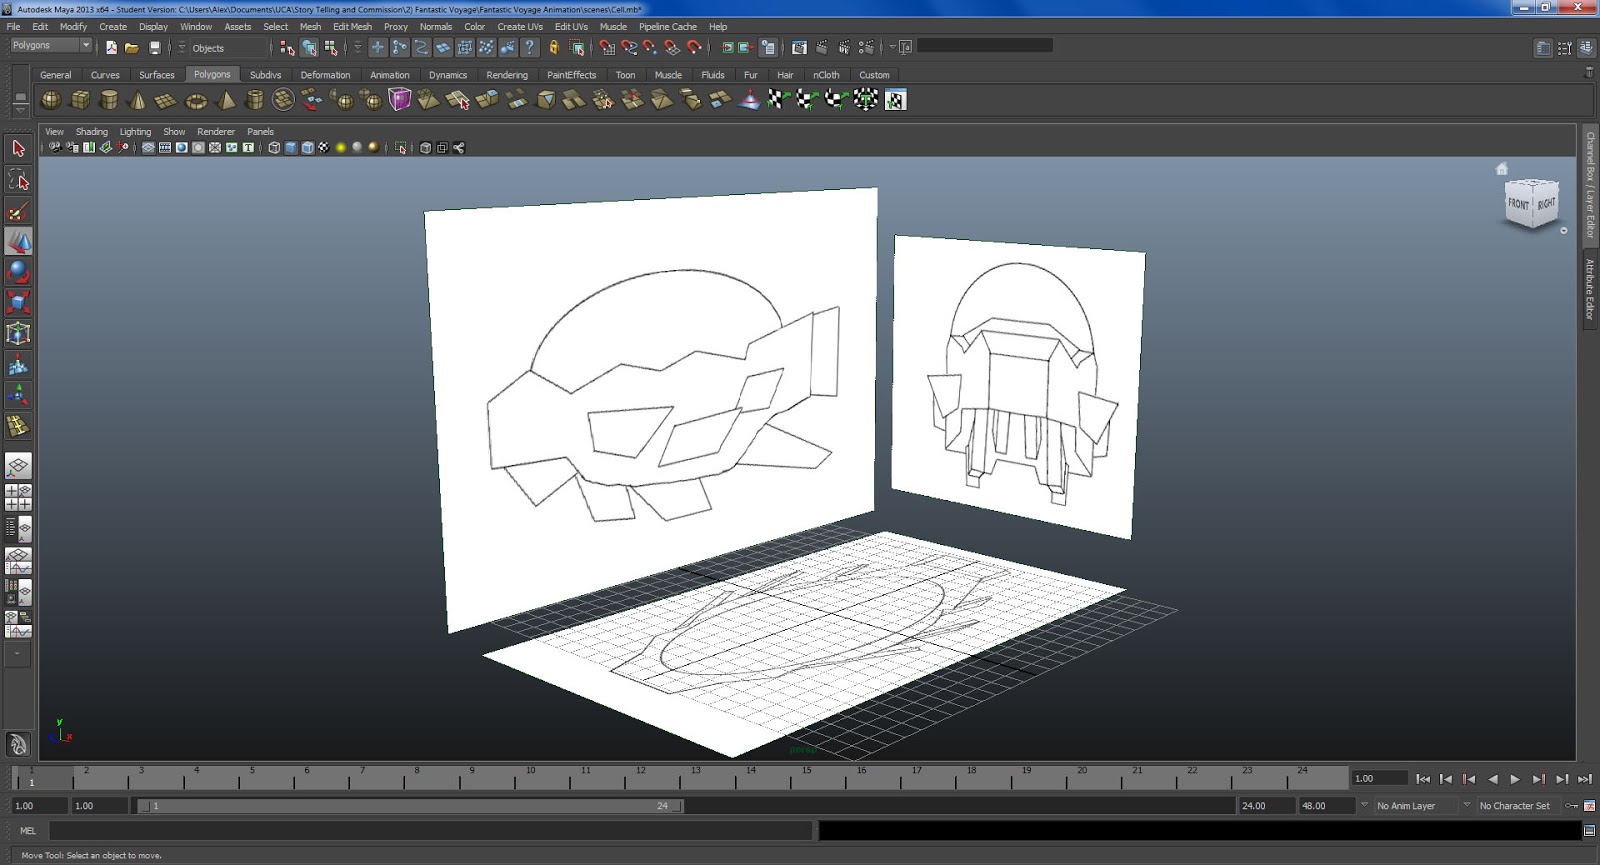The image size is (1600, 865).
Task: Click the MEL command input field
Action: [430, 831]
